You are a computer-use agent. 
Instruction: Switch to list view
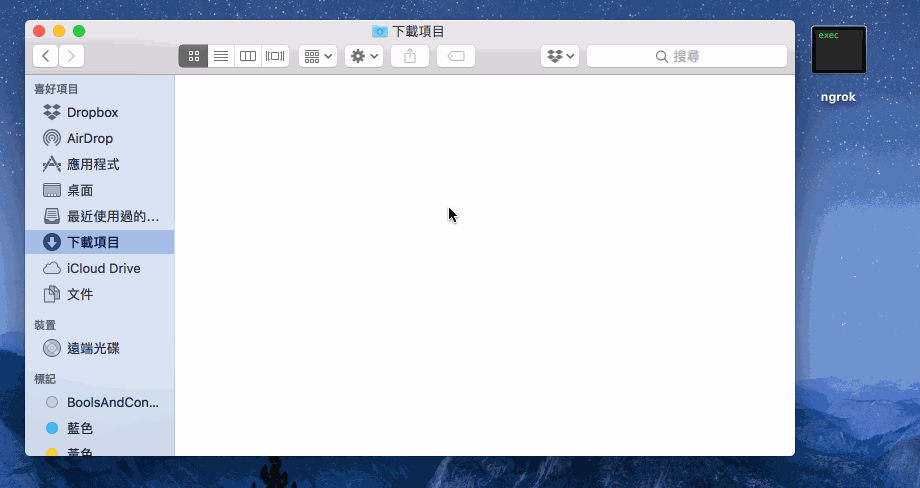coord(221,56)
